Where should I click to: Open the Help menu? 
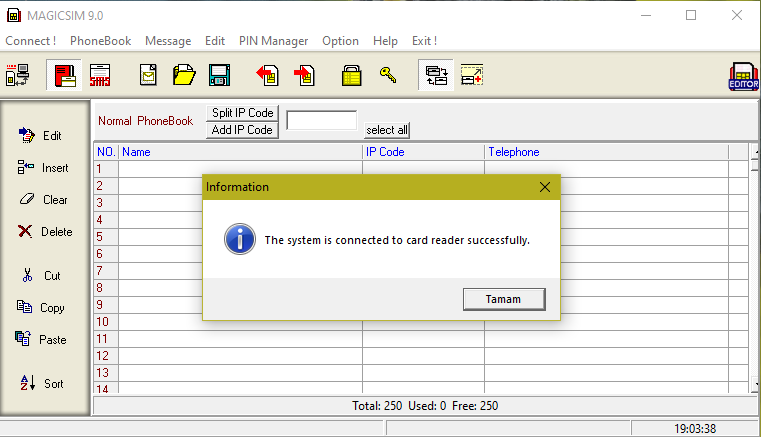pyautogui.click(x=385, y=41)
